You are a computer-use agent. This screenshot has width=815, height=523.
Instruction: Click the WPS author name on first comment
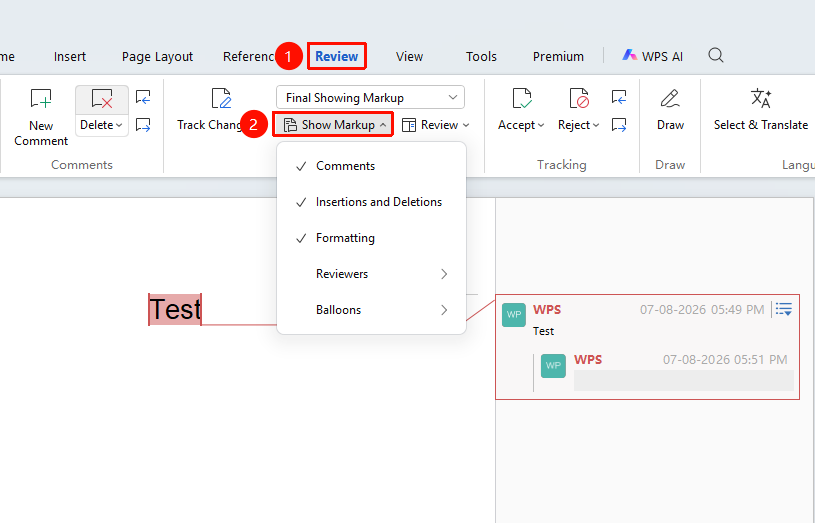tap(547, 310)
